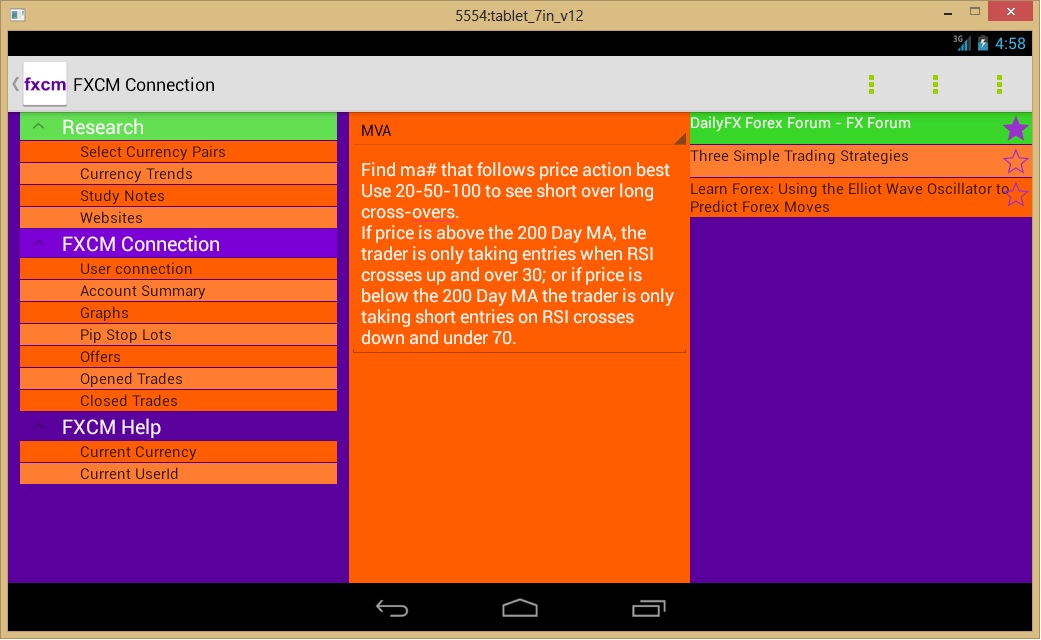Open the MVA note dropdown spinner
Image resolution: width=1041 pixels, height=640 pixels.
(x=519, y=130)
